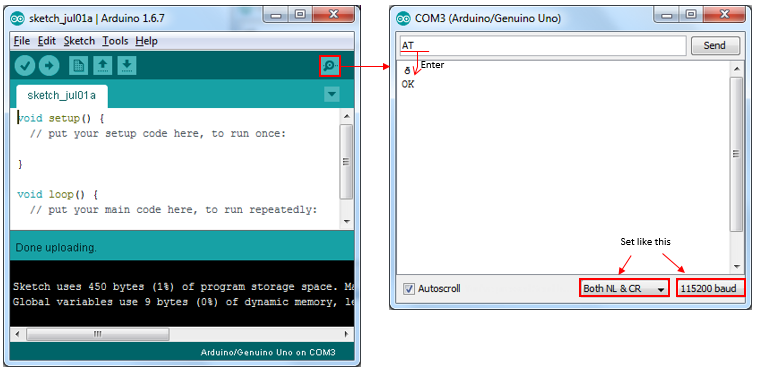Open the Tools menu

pos(115,41)
